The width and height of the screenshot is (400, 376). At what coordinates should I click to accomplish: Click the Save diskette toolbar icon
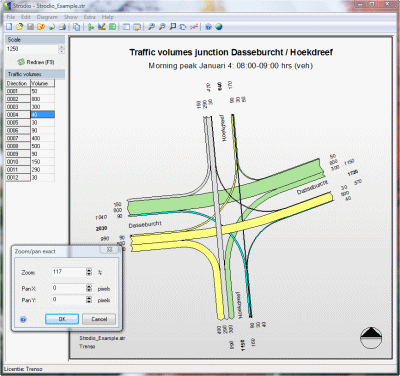30,27
